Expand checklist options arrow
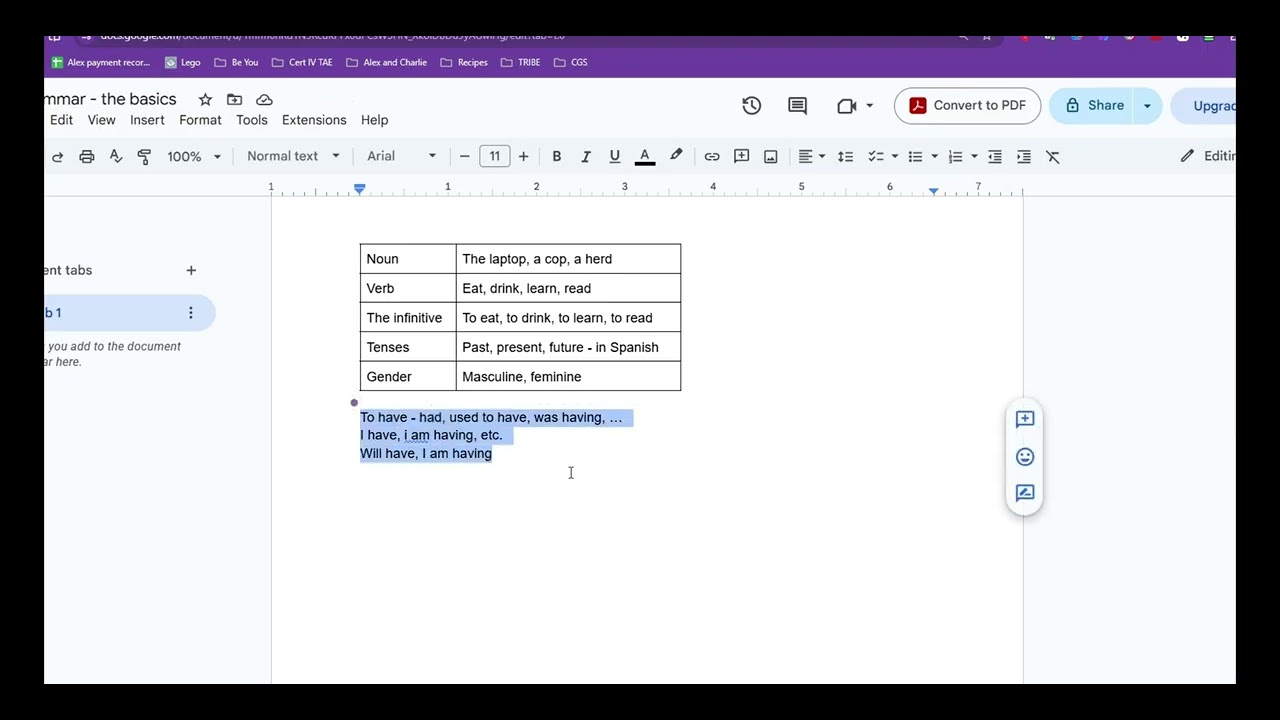The width and height of the screenshot is (1280, 720). click(x=895, y=157)
